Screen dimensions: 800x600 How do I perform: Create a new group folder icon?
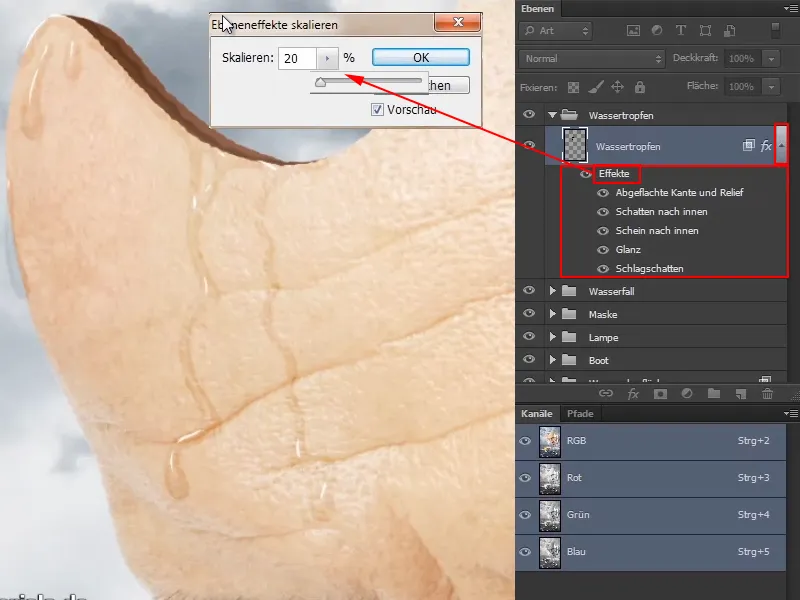point(714,393)
